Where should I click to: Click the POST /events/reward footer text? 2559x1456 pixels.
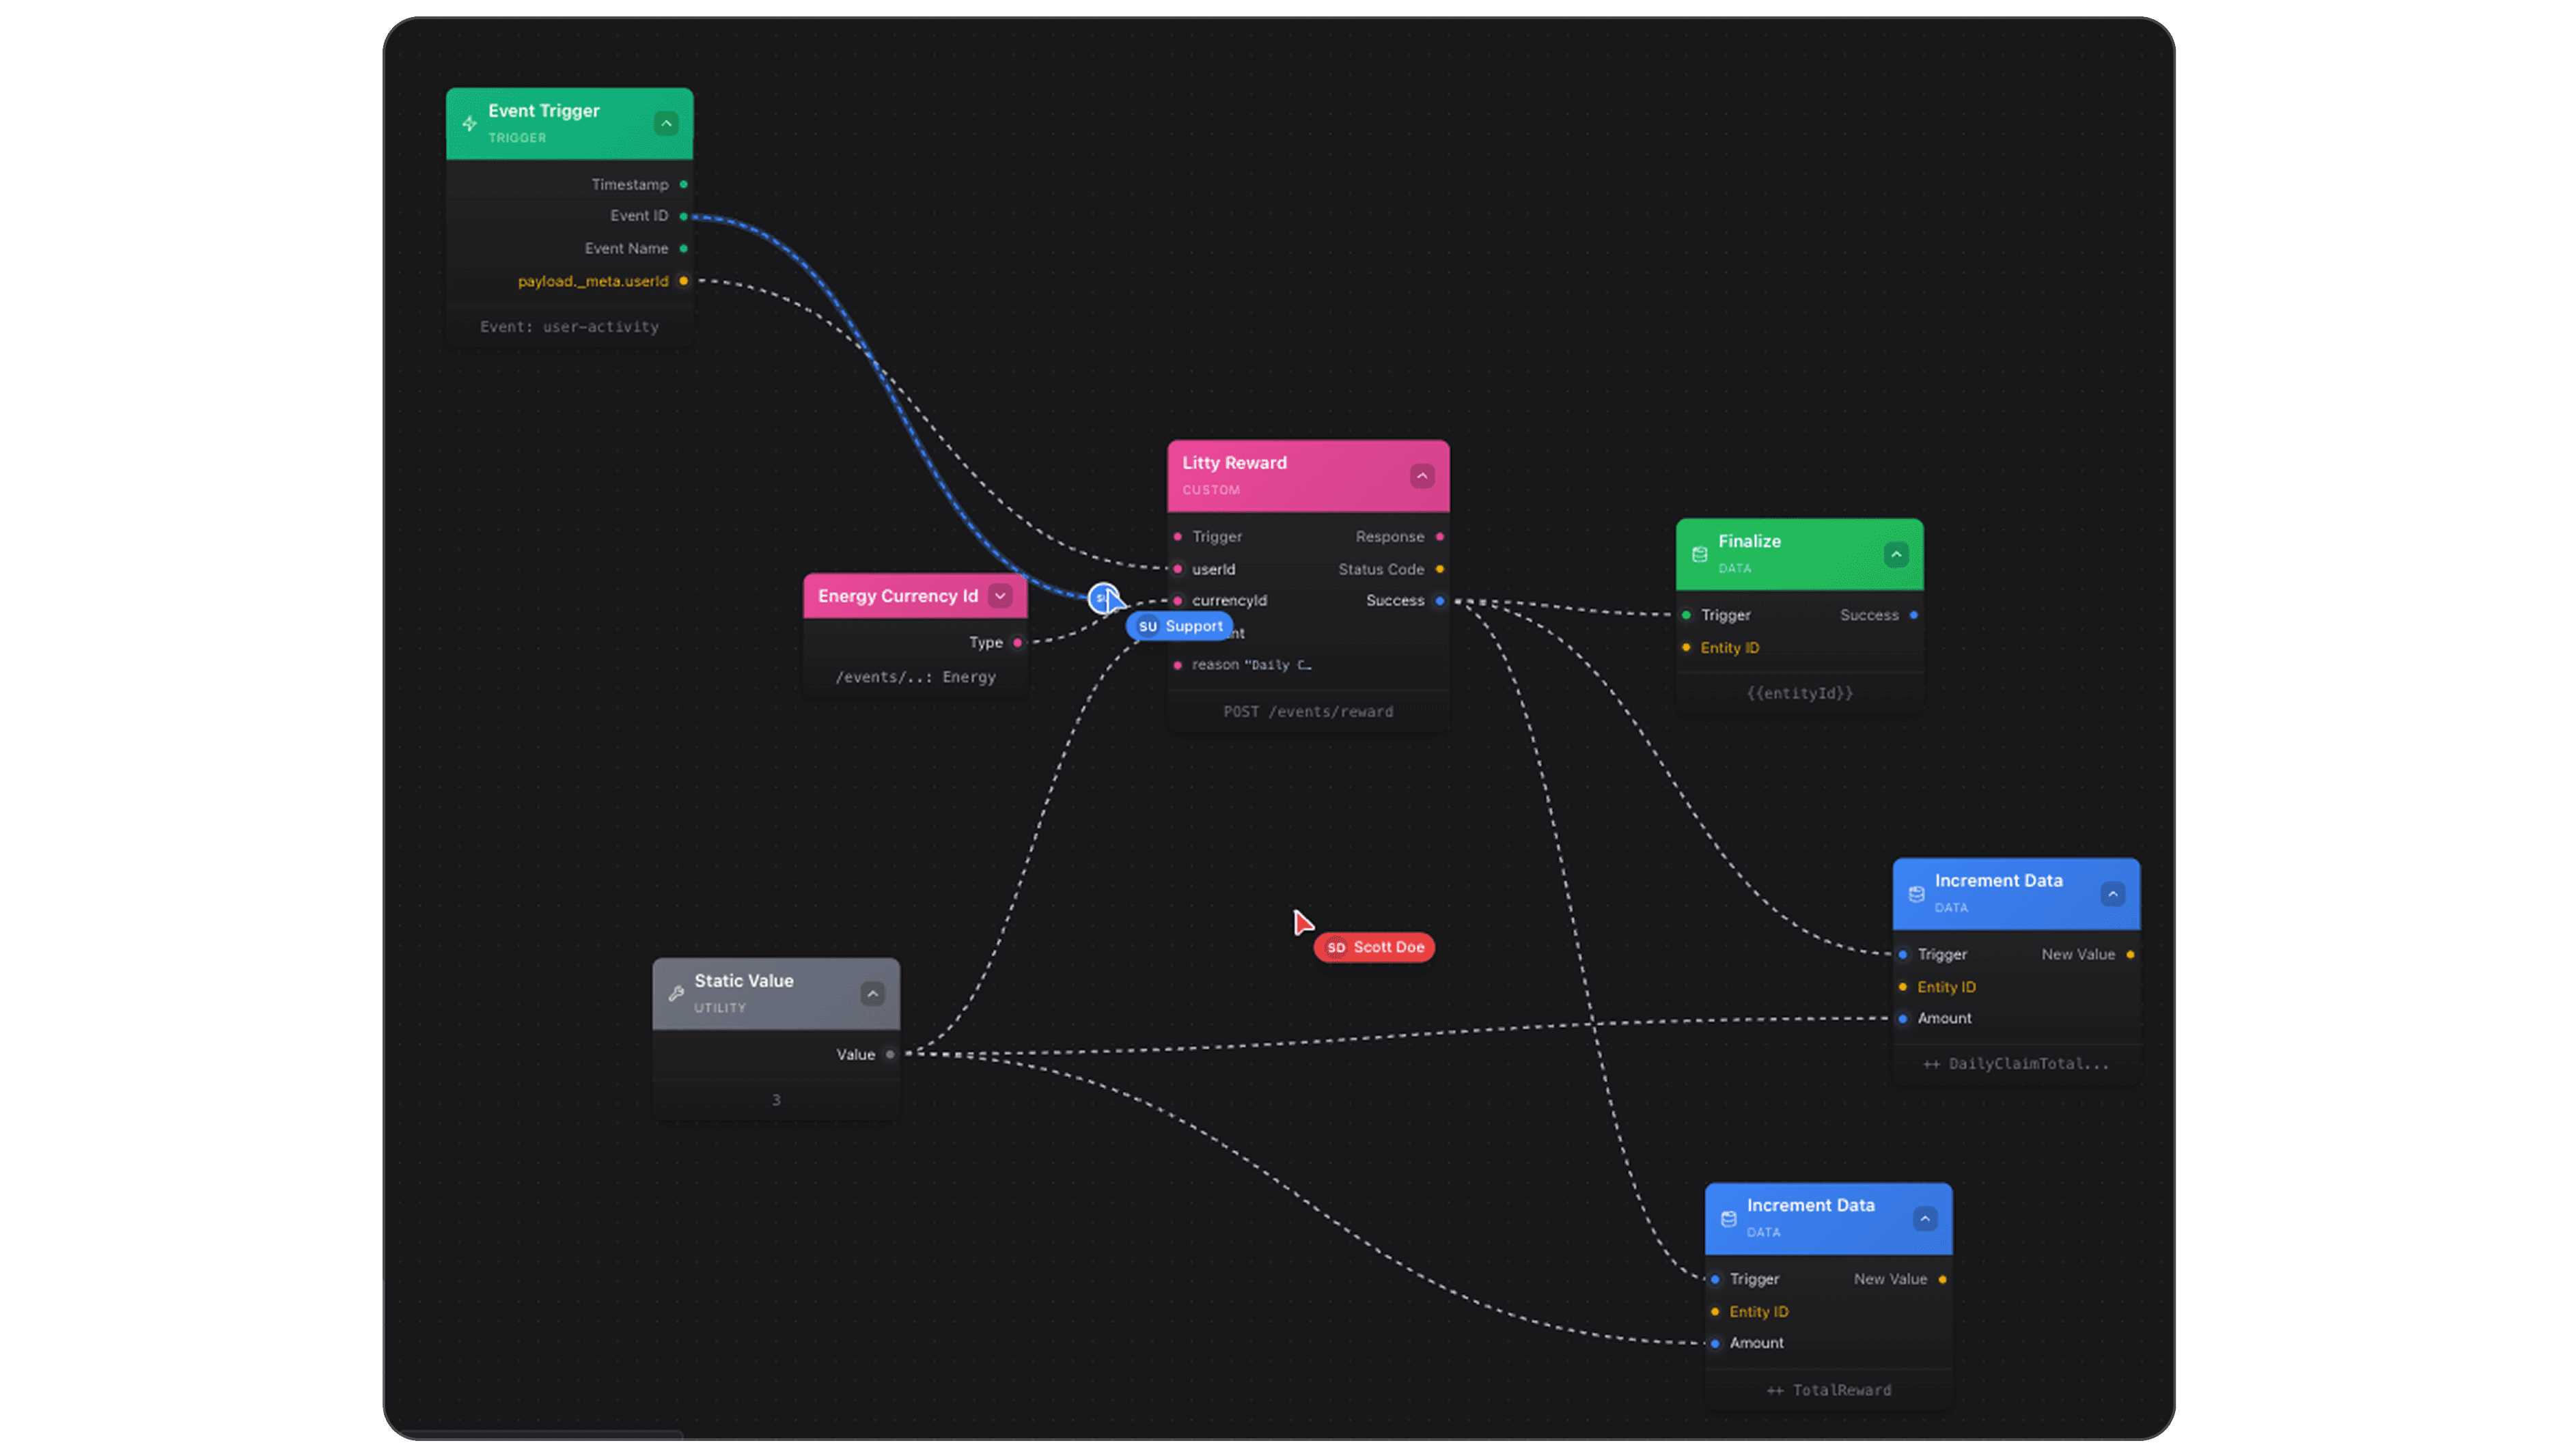1308,712
